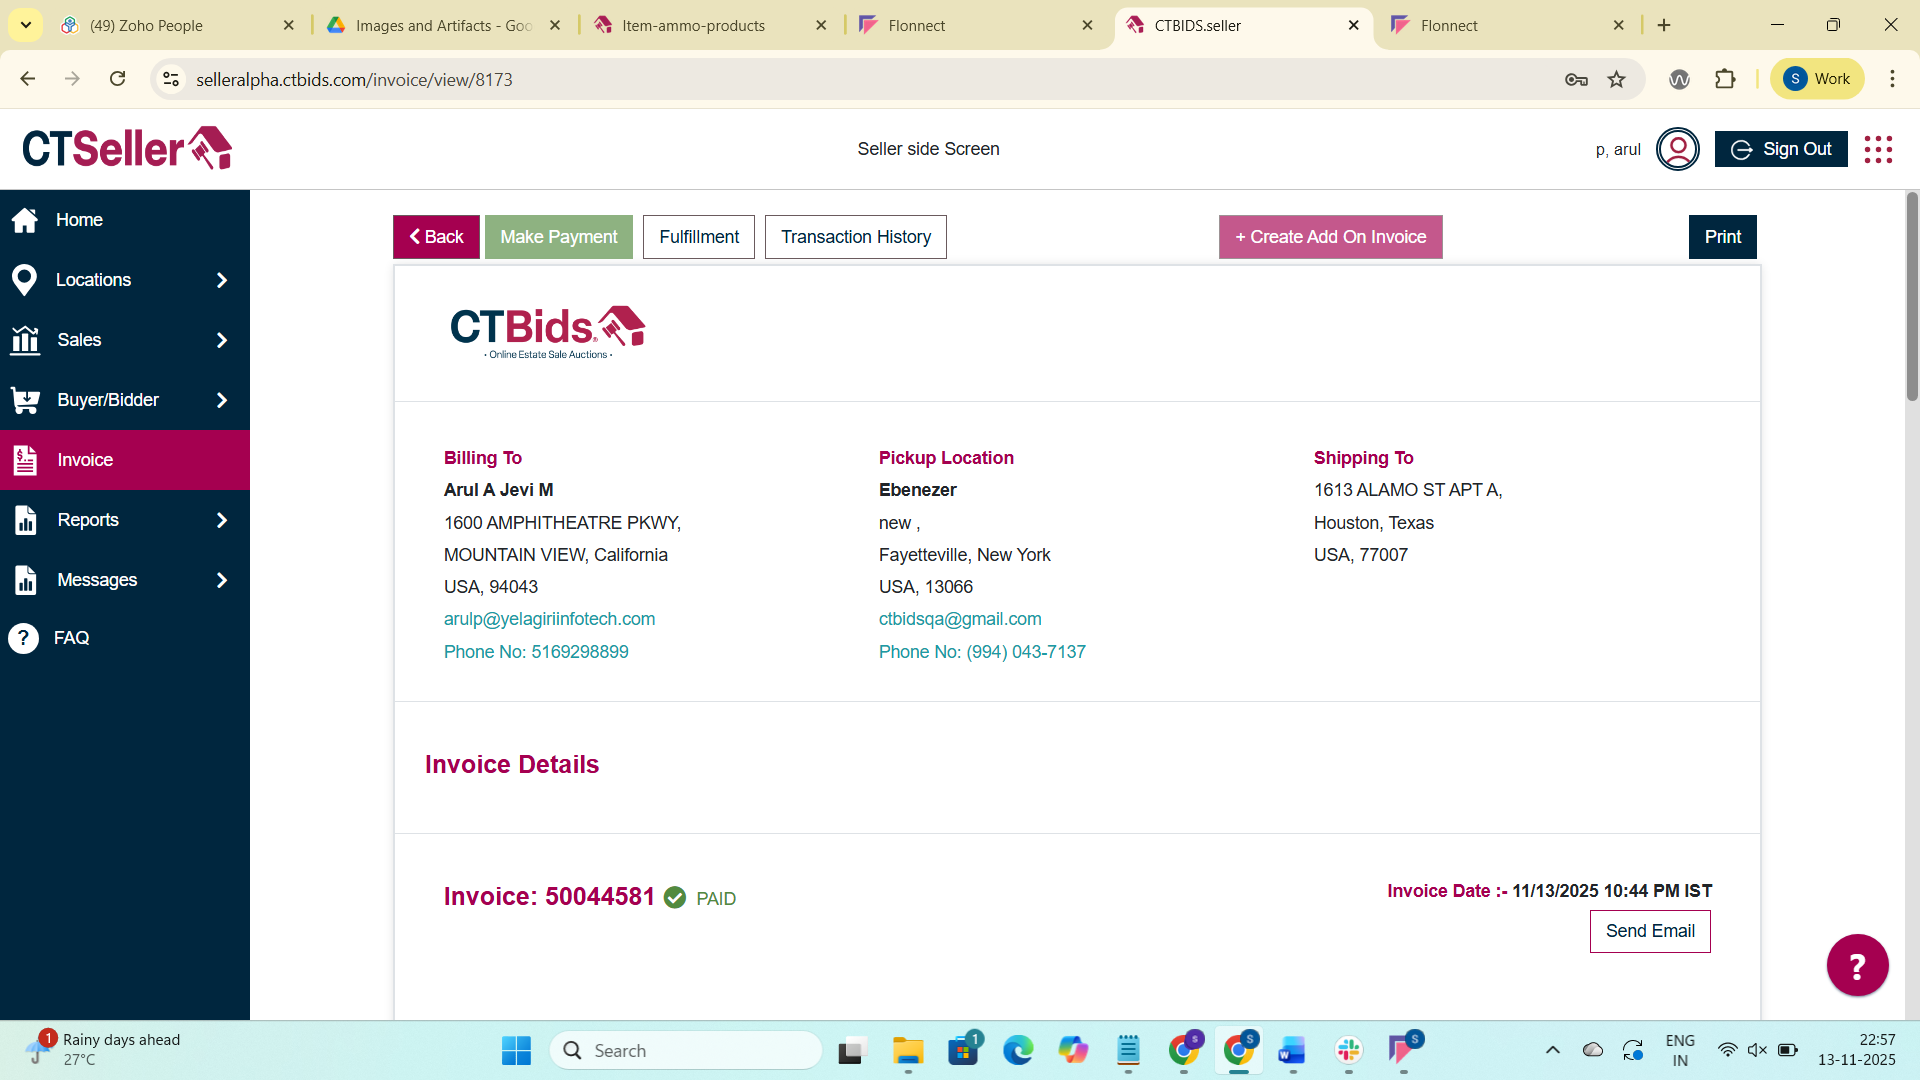Open Slack from the Windows taskbar
Screen dimensions: 1920x1080
tap(1348, 1050)
